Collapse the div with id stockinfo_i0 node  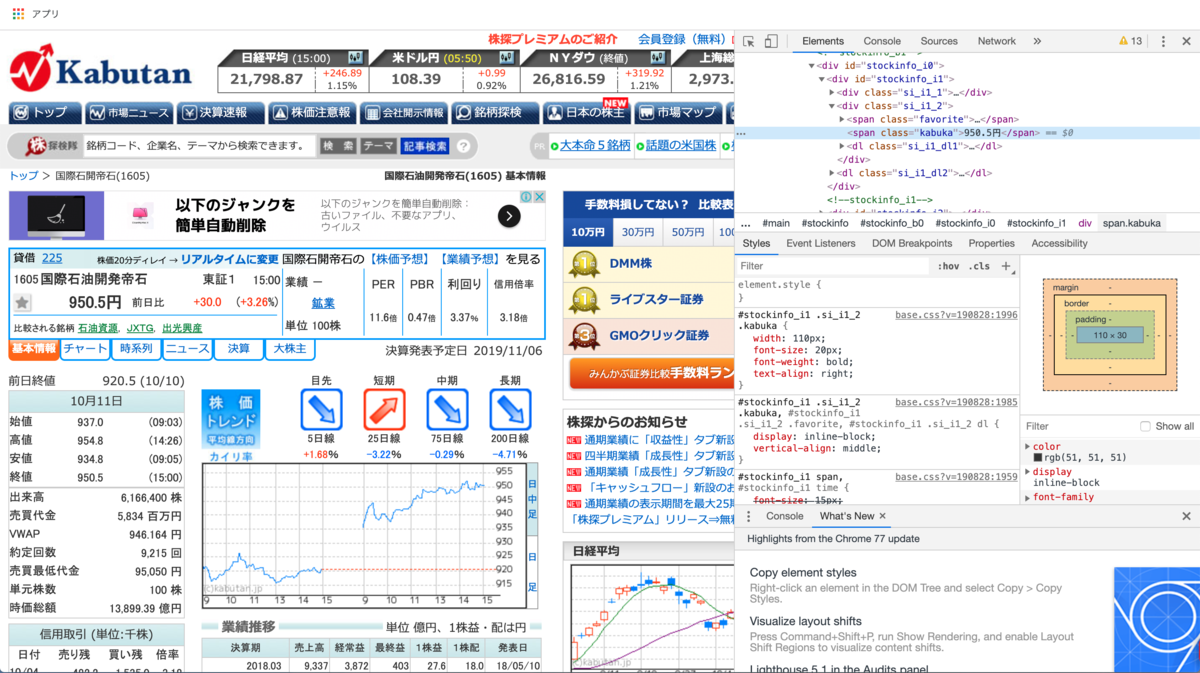[810, 64]
